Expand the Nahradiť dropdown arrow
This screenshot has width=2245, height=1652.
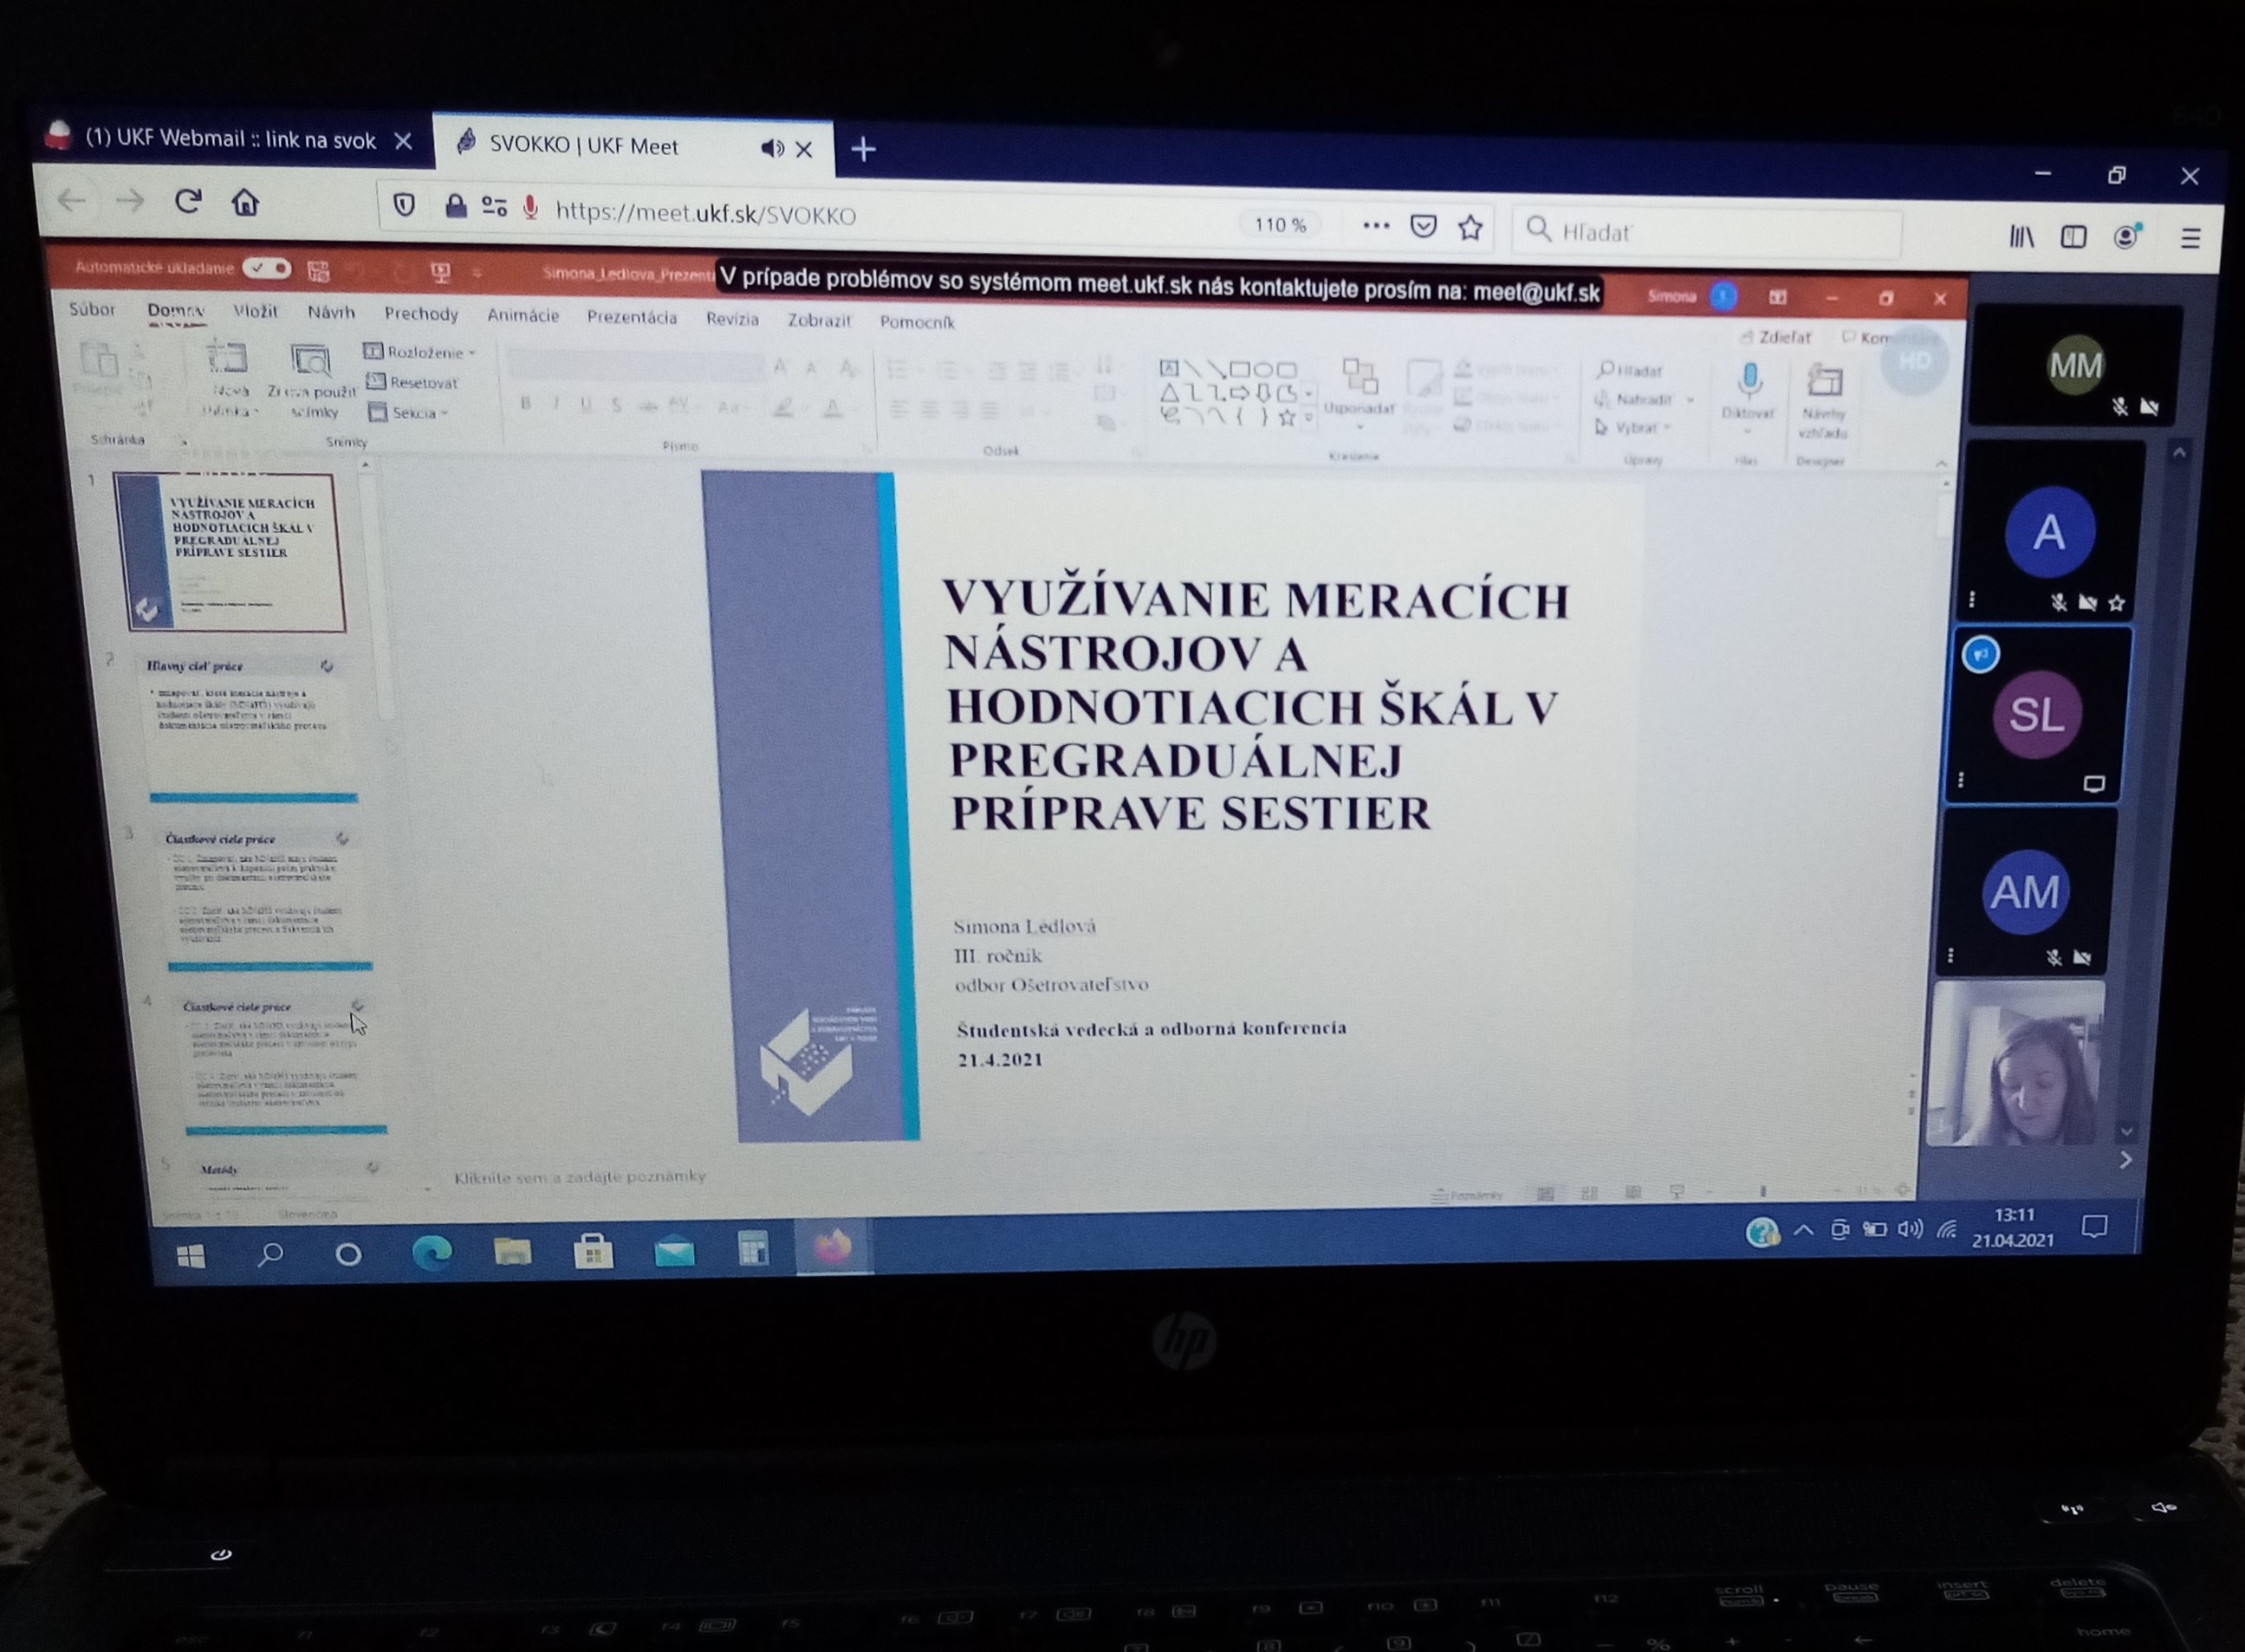pos(1690,399)
